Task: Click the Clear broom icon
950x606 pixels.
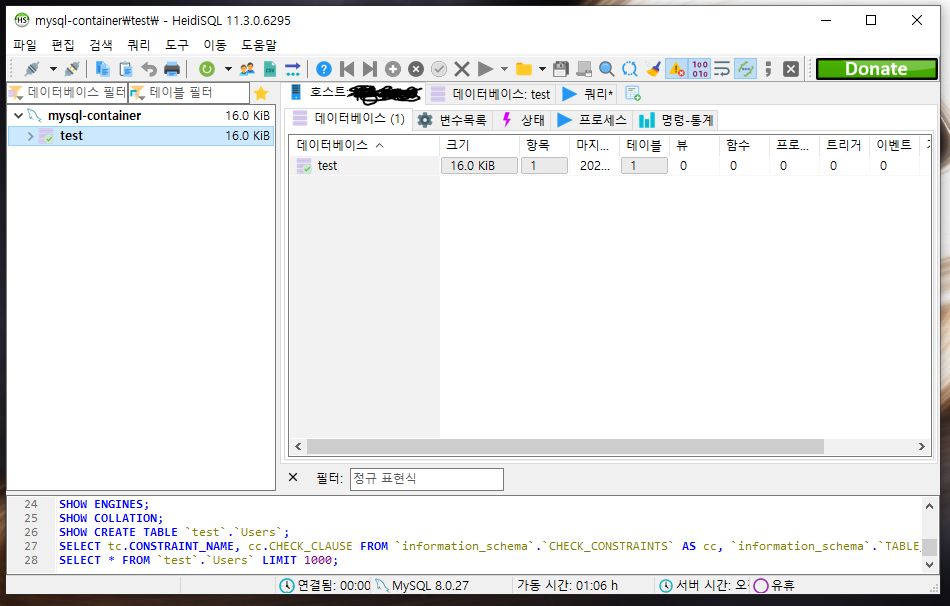Action: 653,69
